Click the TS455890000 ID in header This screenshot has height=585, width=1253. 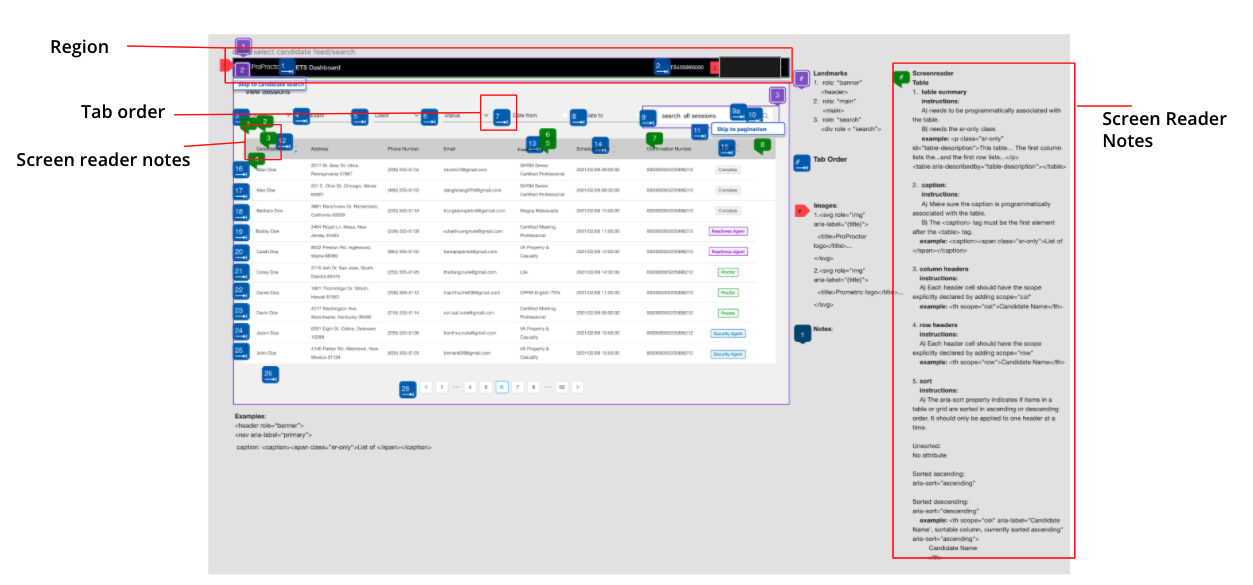click(687, 68)
